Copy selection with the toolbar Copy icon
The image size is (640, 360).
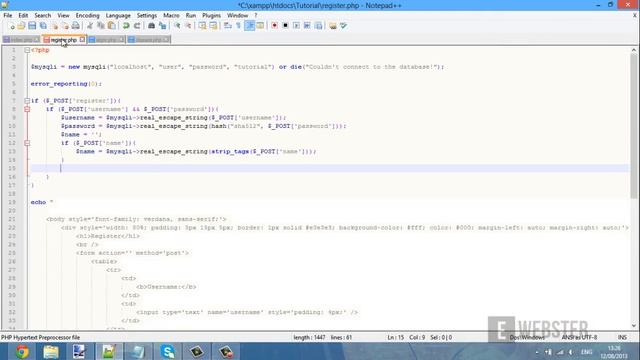pyautogui.click(x=100, y=26)
